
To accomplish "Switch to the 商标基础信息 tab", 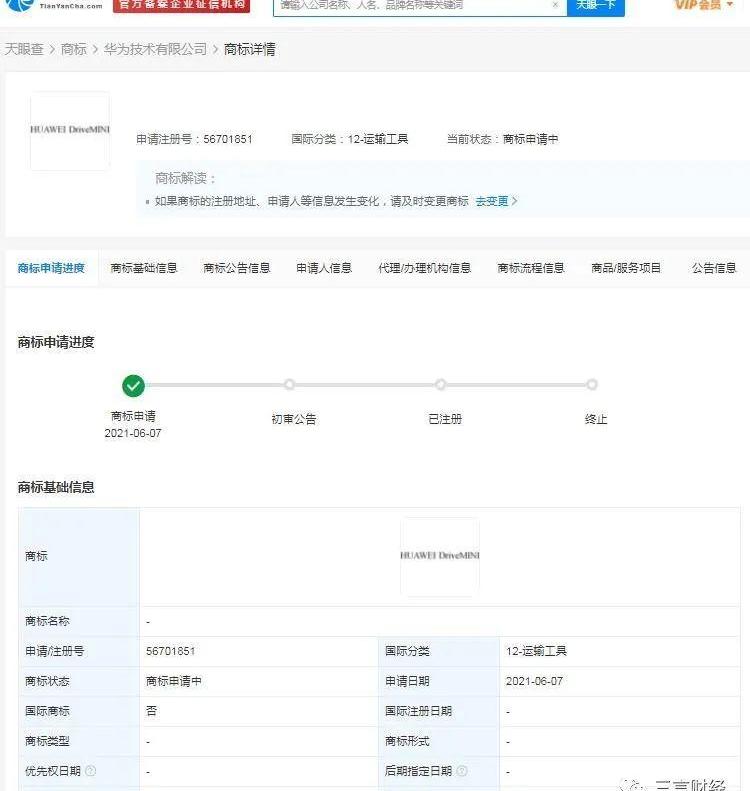I will coord(144,268).
